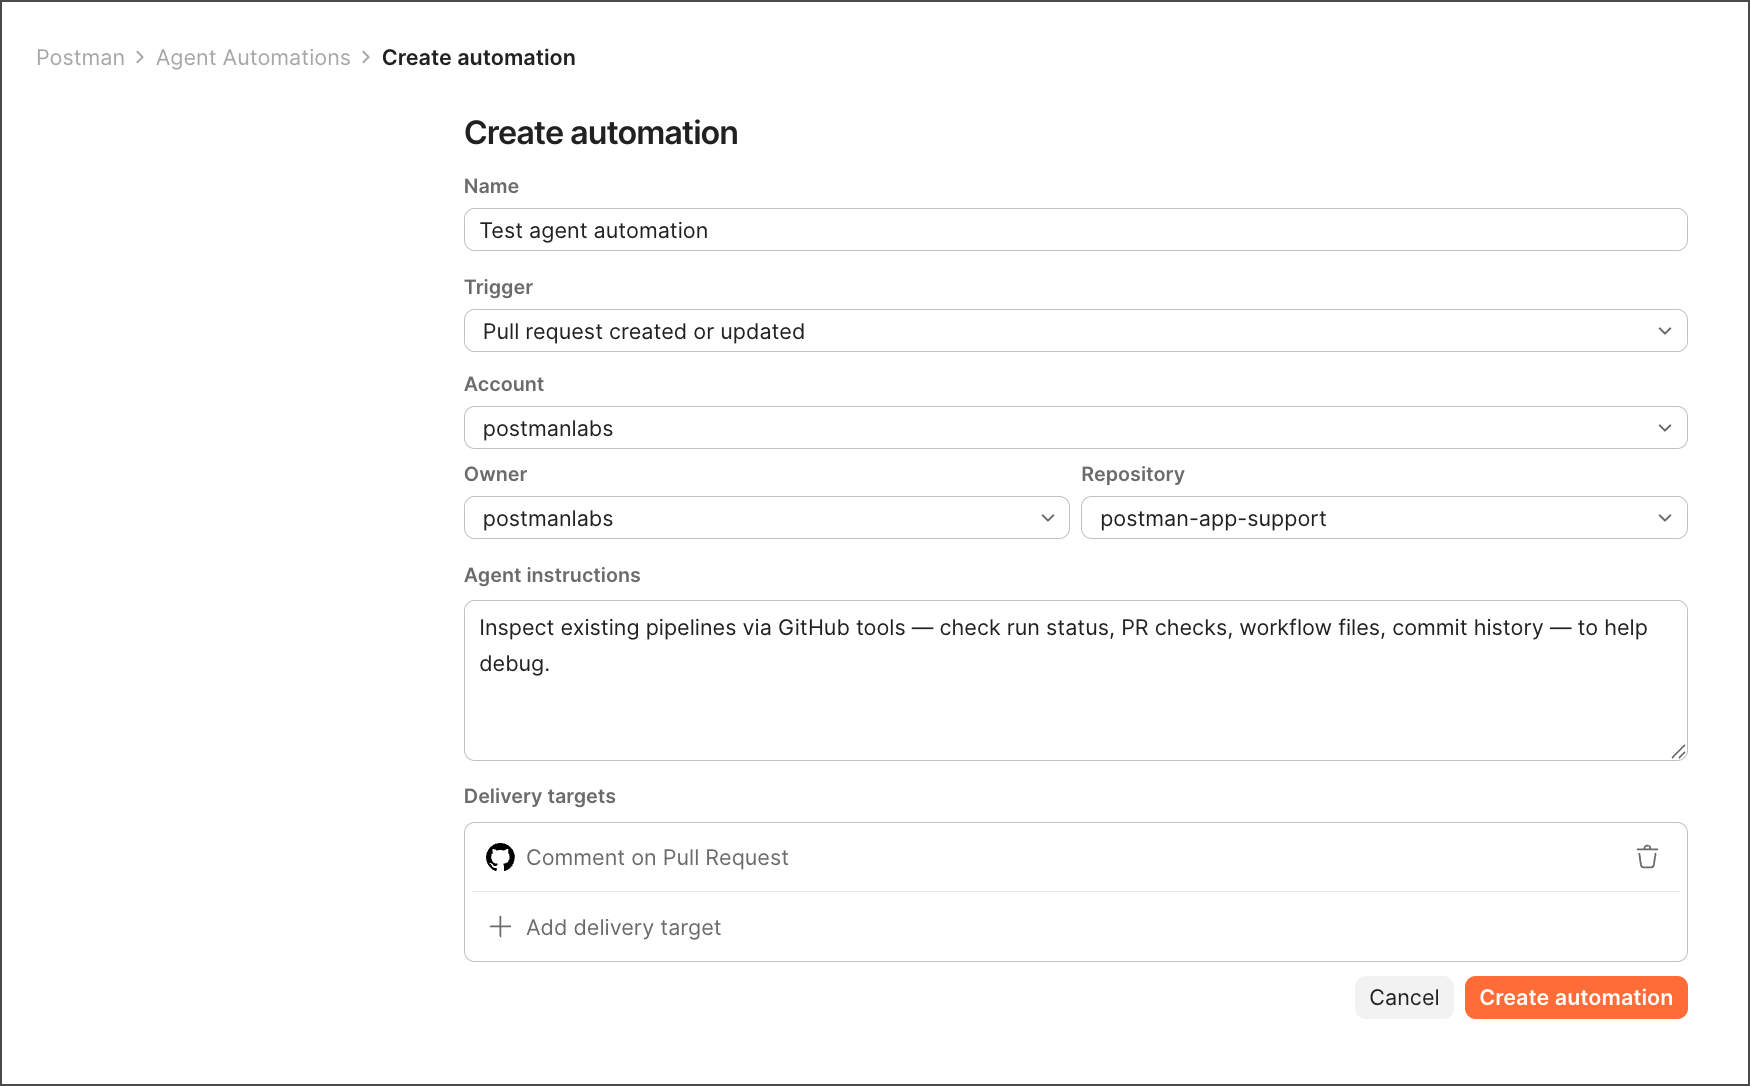Click the Repository field label
The width and height of the screenshot is (1750, 1086).
pos(1133,474)
